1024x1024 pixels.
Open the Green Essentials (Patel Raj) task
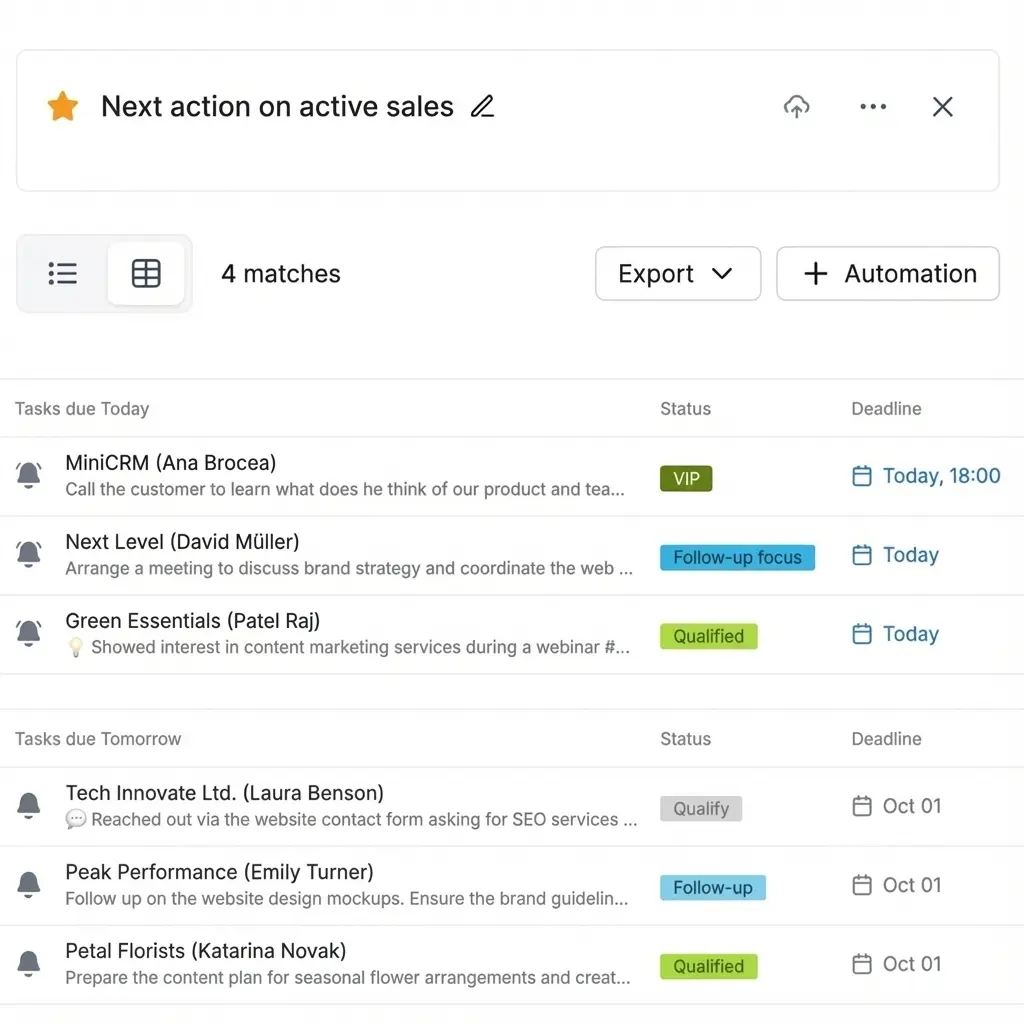pos(193,621)
